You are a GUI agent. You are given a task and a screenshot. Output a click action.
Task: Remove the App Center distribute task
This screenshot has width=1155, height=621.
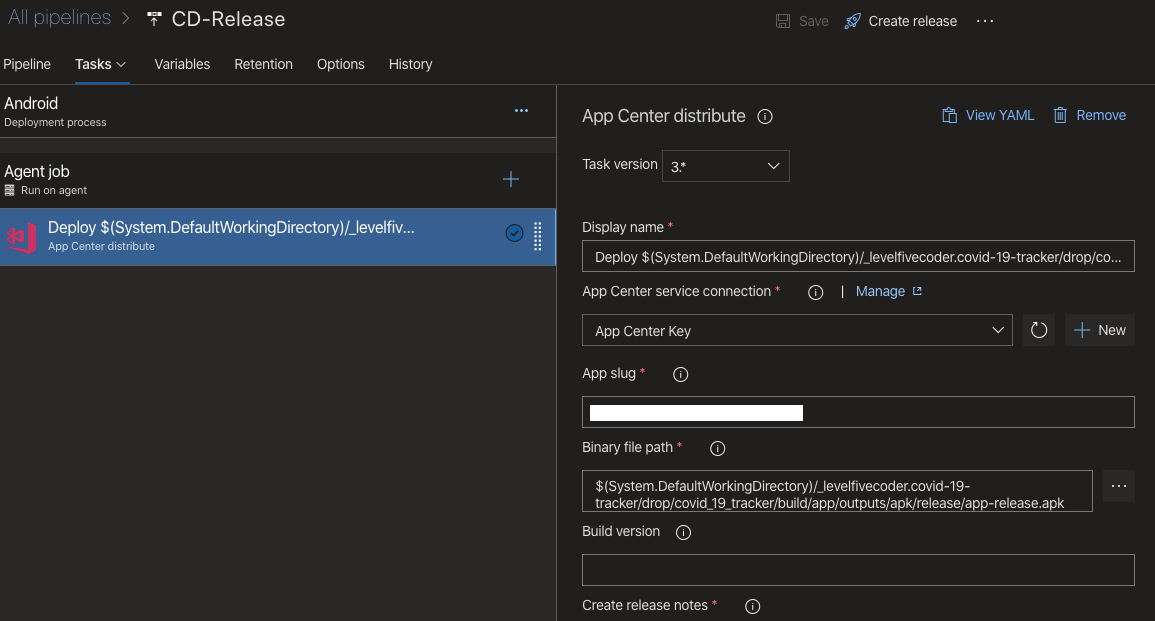1089,115
